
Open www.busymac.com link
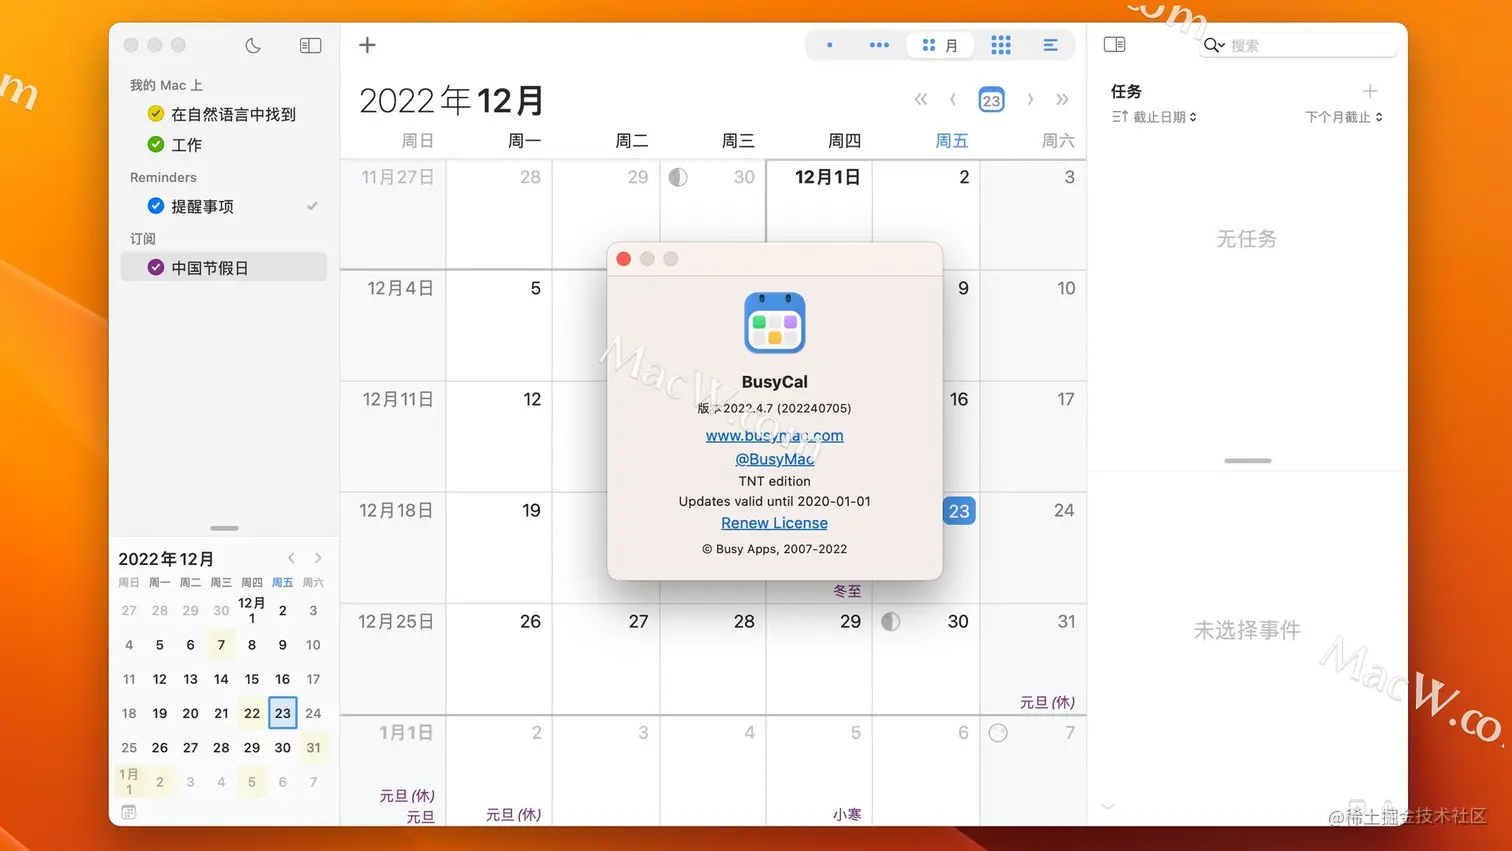(774, 435)
